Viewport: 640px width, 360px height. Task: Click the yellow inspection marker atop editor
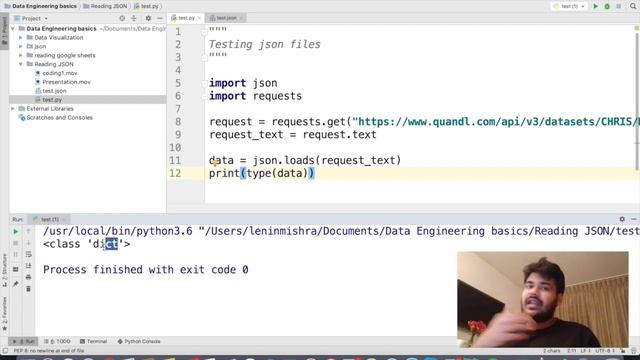637,28
